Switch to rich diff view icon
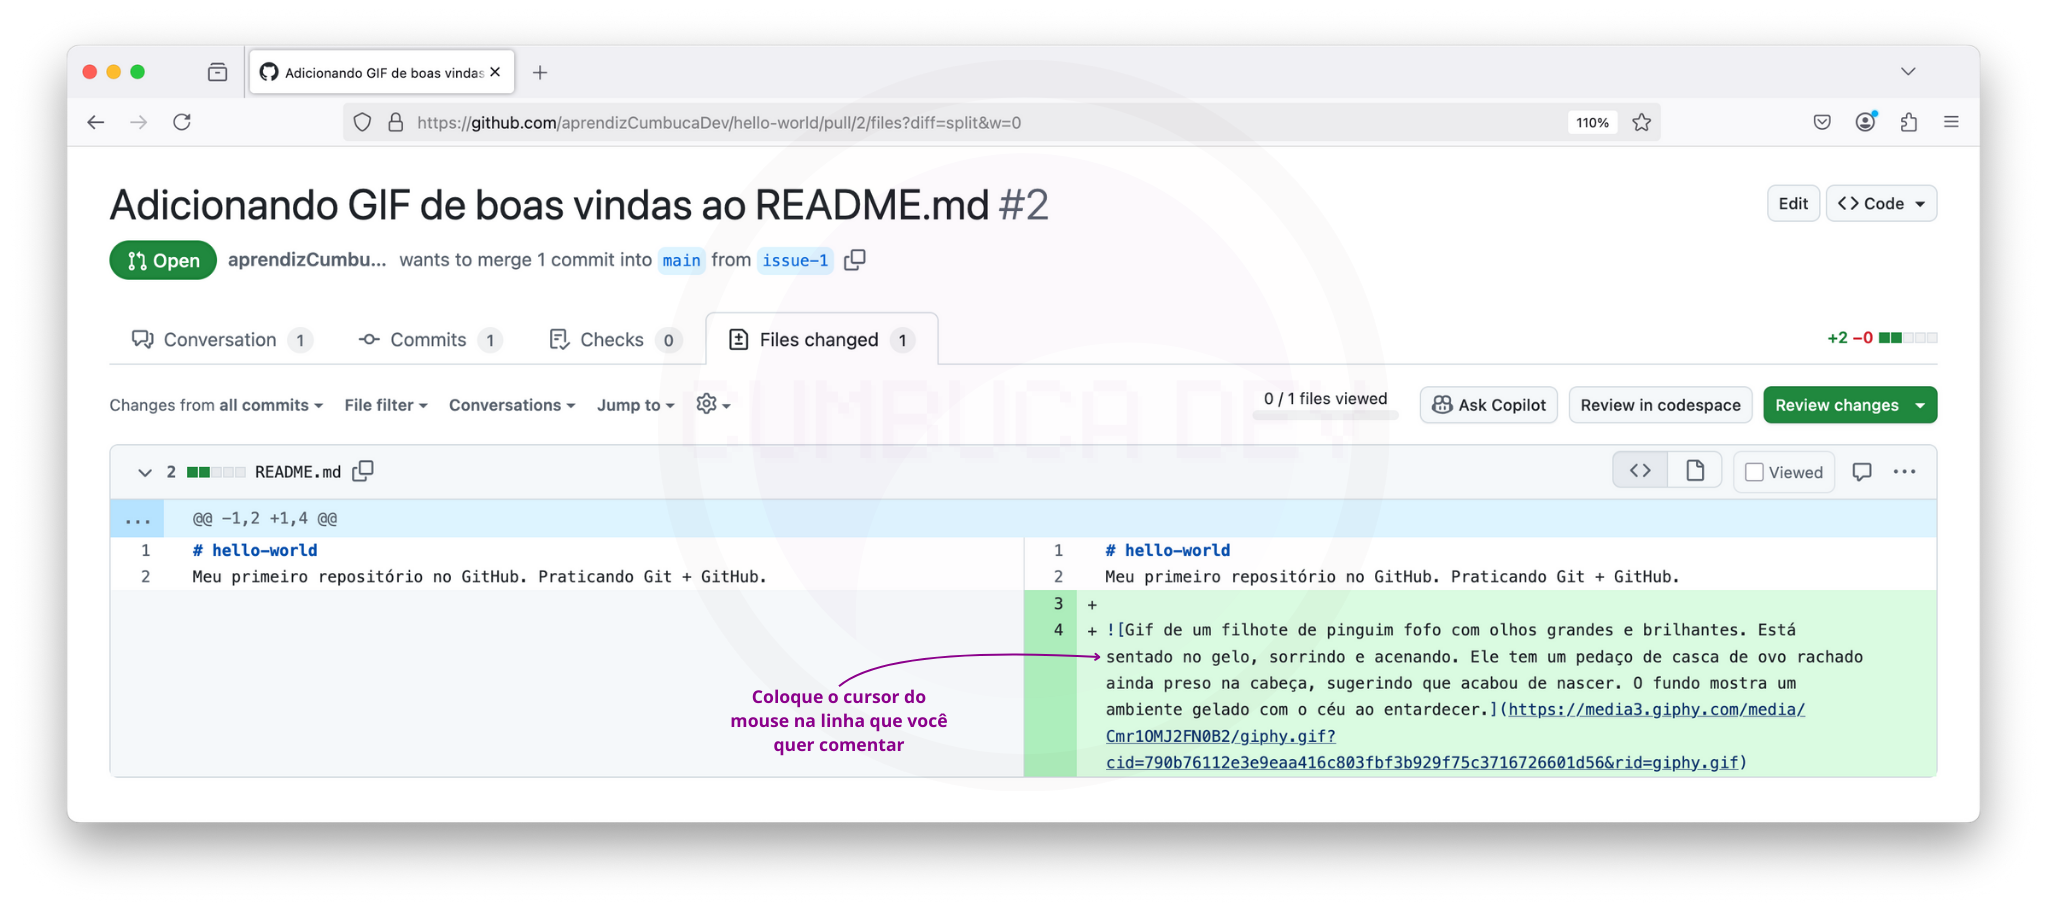Viewport: 2048px width, 911px height. click(x=1694, y=471)
